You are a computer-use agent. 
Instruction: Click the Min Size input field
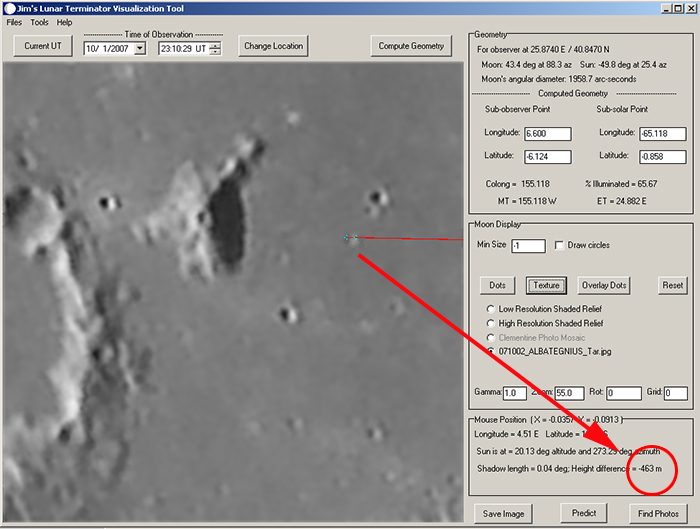click(528, 246)
